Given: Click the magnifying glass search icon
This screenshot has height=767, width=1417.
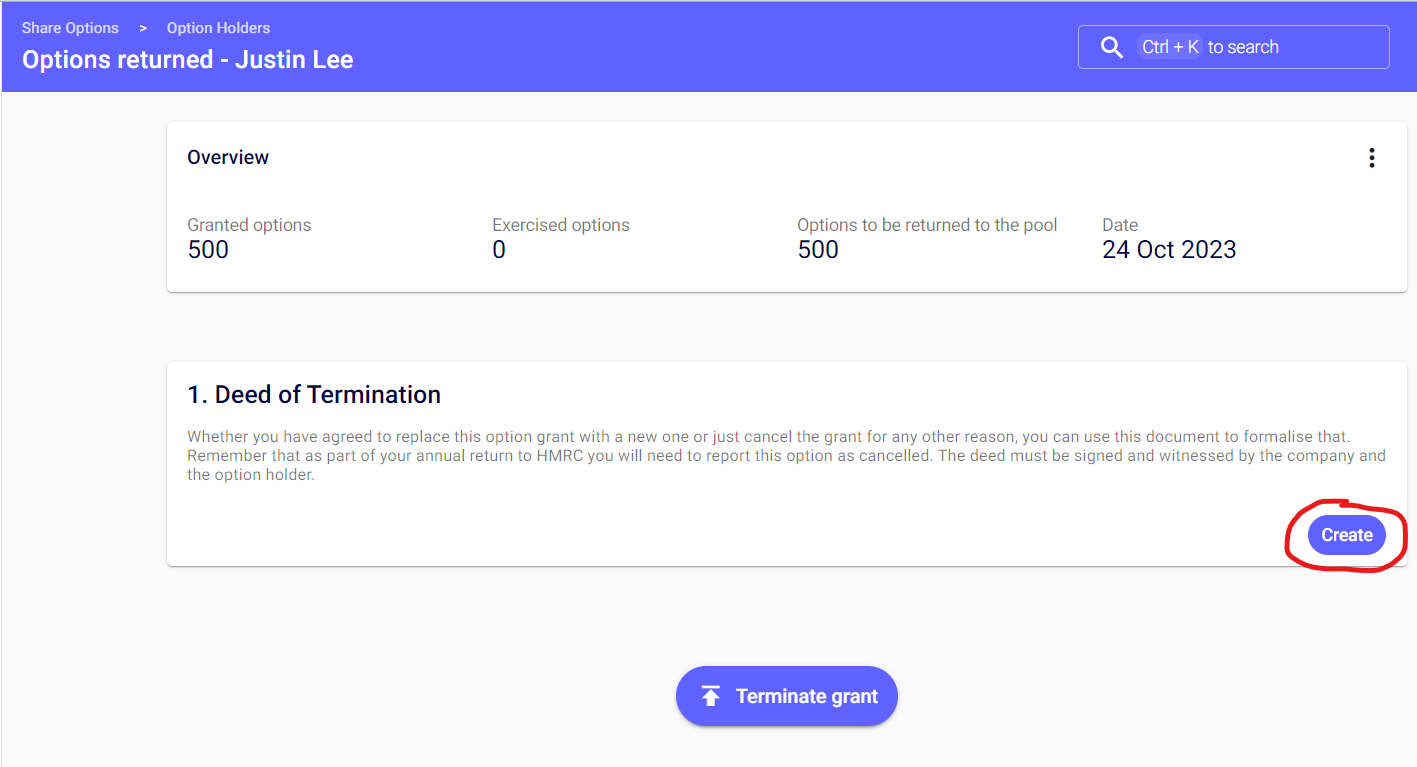Looking at the screenshot, I should [1111, 47].
